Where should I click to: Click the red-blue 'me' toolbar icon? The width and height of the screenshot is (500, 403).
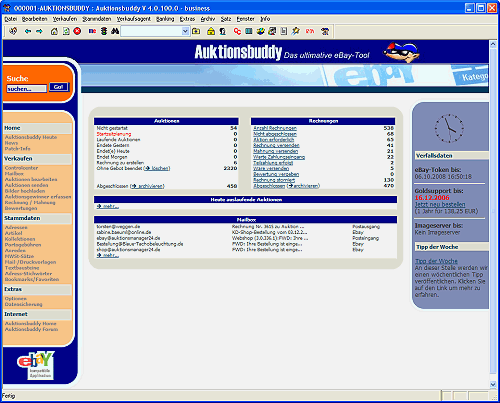coord(92,31)
